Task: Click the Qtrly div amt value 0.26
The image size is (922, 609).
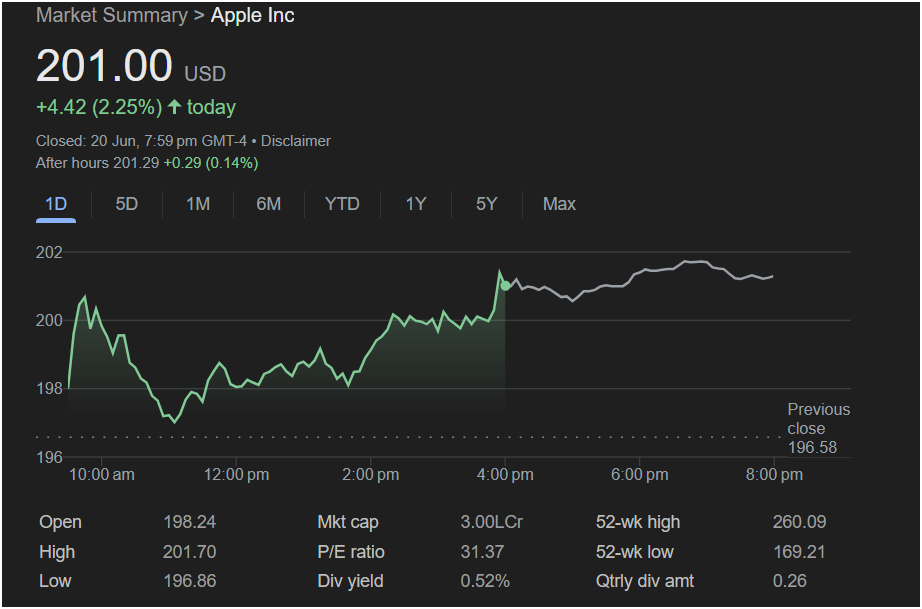Action: pos(789,581)
